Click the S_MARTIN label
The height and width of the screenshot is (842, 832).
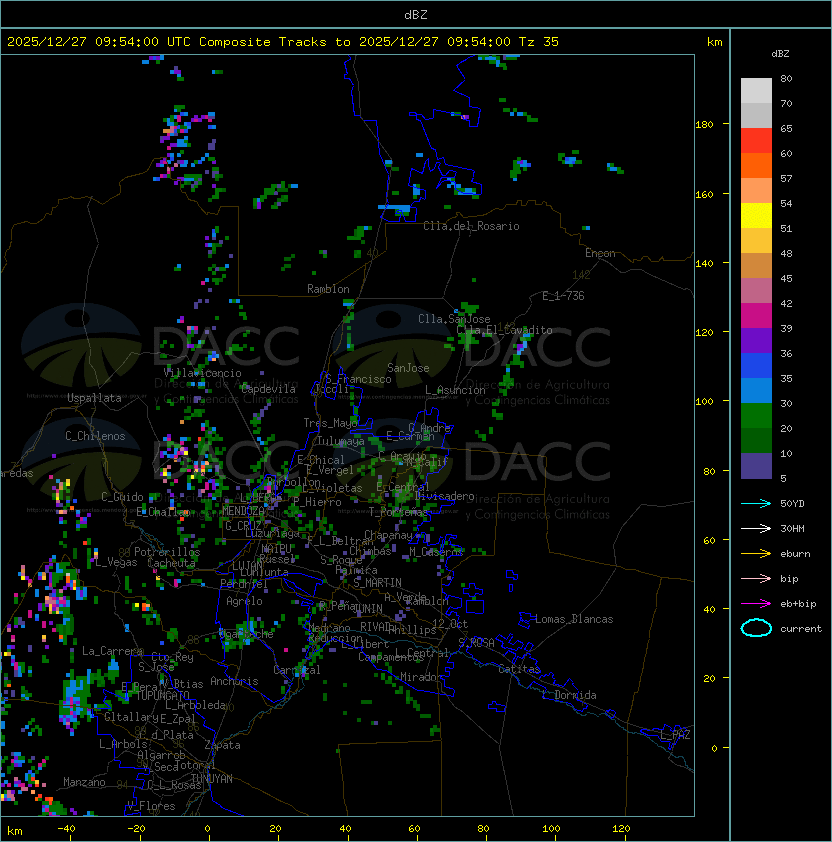tap(377, 582)
